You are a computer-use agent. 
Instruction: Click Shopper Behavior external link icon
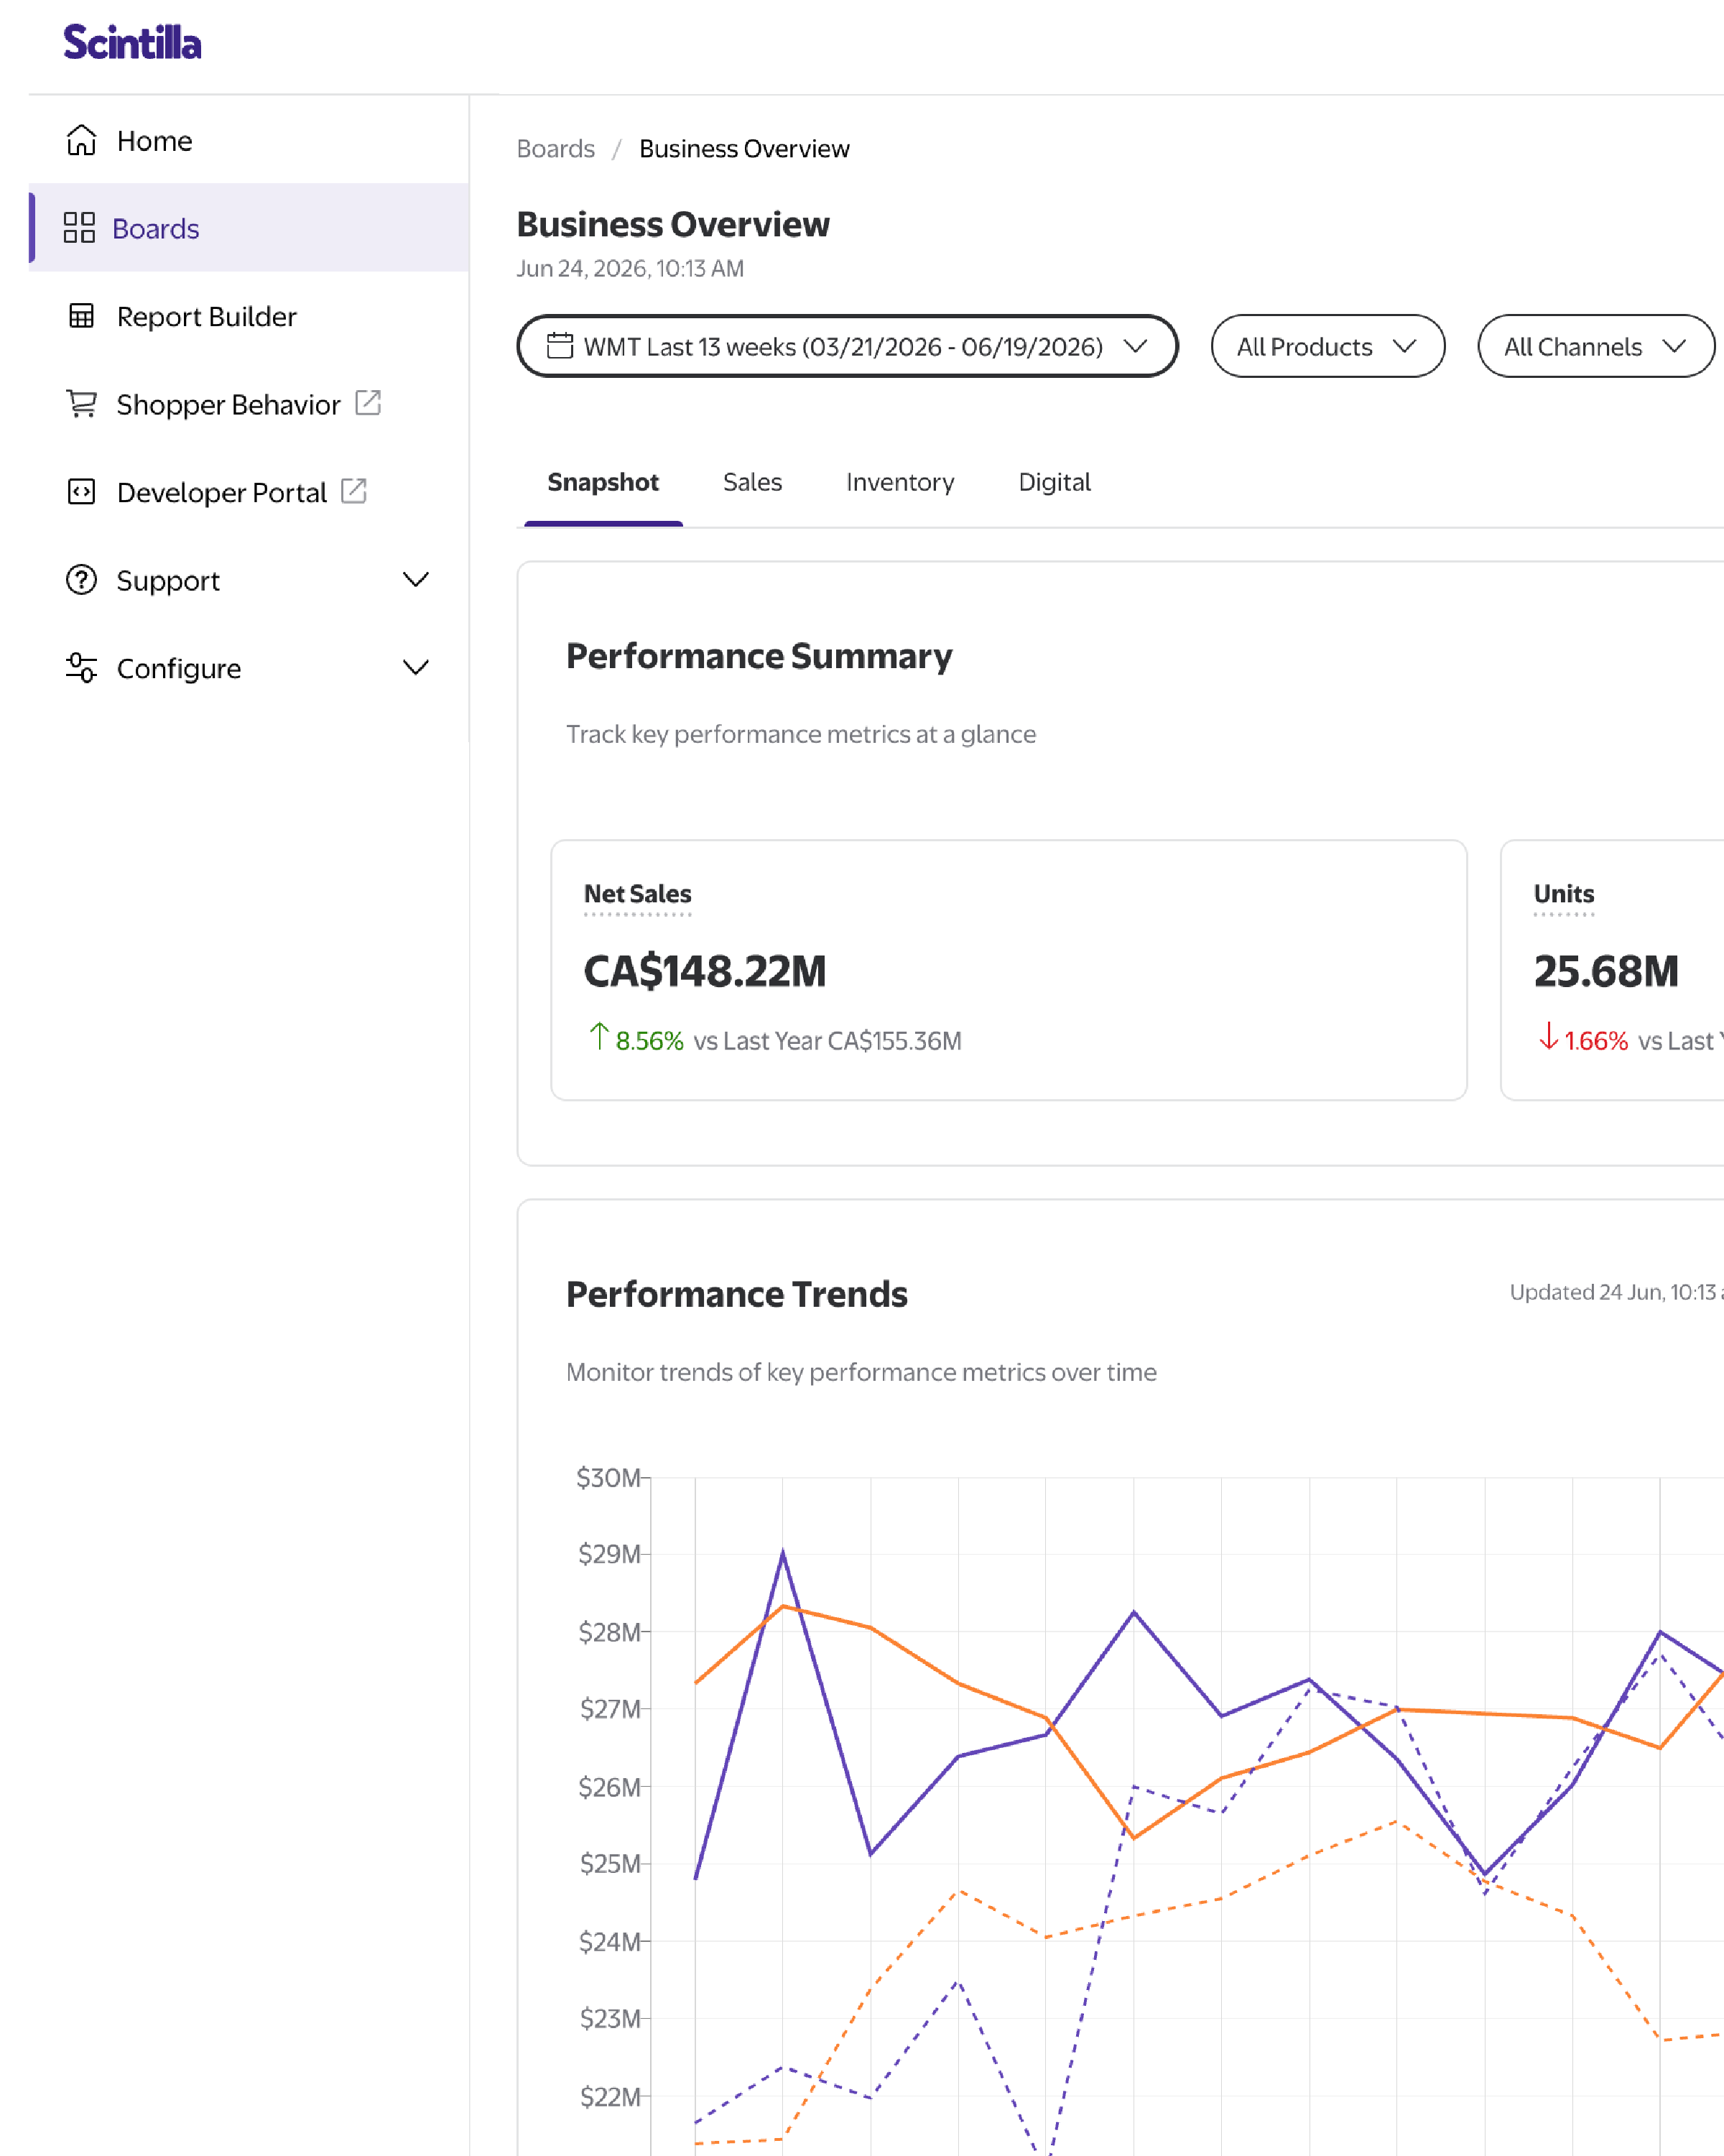368,403
